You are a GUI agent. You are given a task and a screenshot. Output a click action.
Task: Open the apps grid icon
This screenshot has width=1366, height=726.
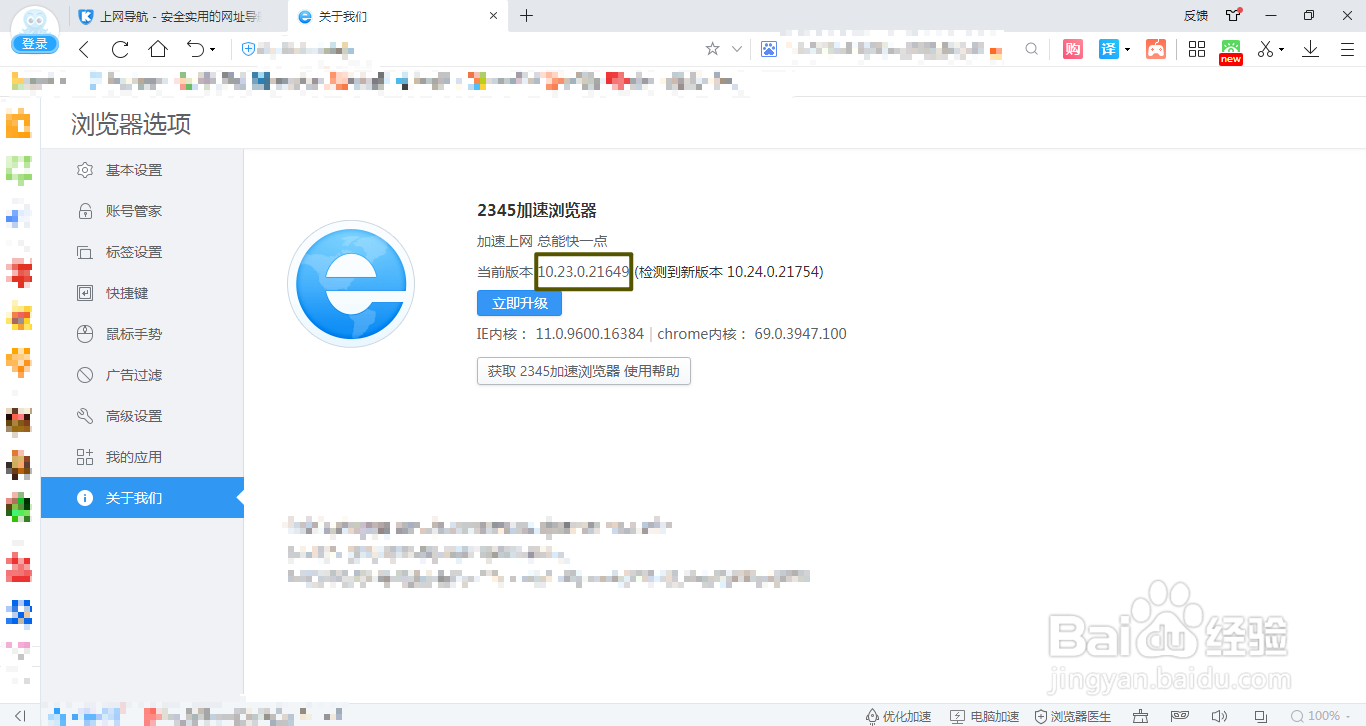click(1197, 49)
